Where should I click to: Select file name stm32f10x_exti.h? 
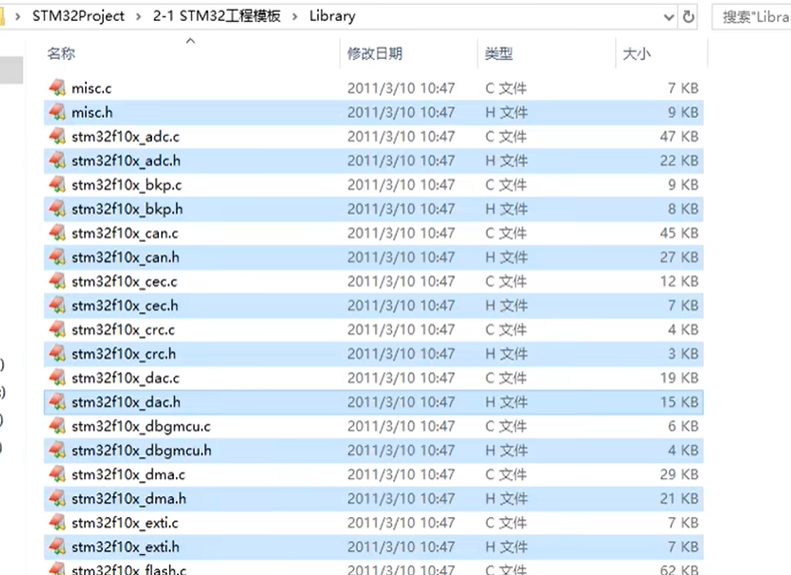coord(126,547)
